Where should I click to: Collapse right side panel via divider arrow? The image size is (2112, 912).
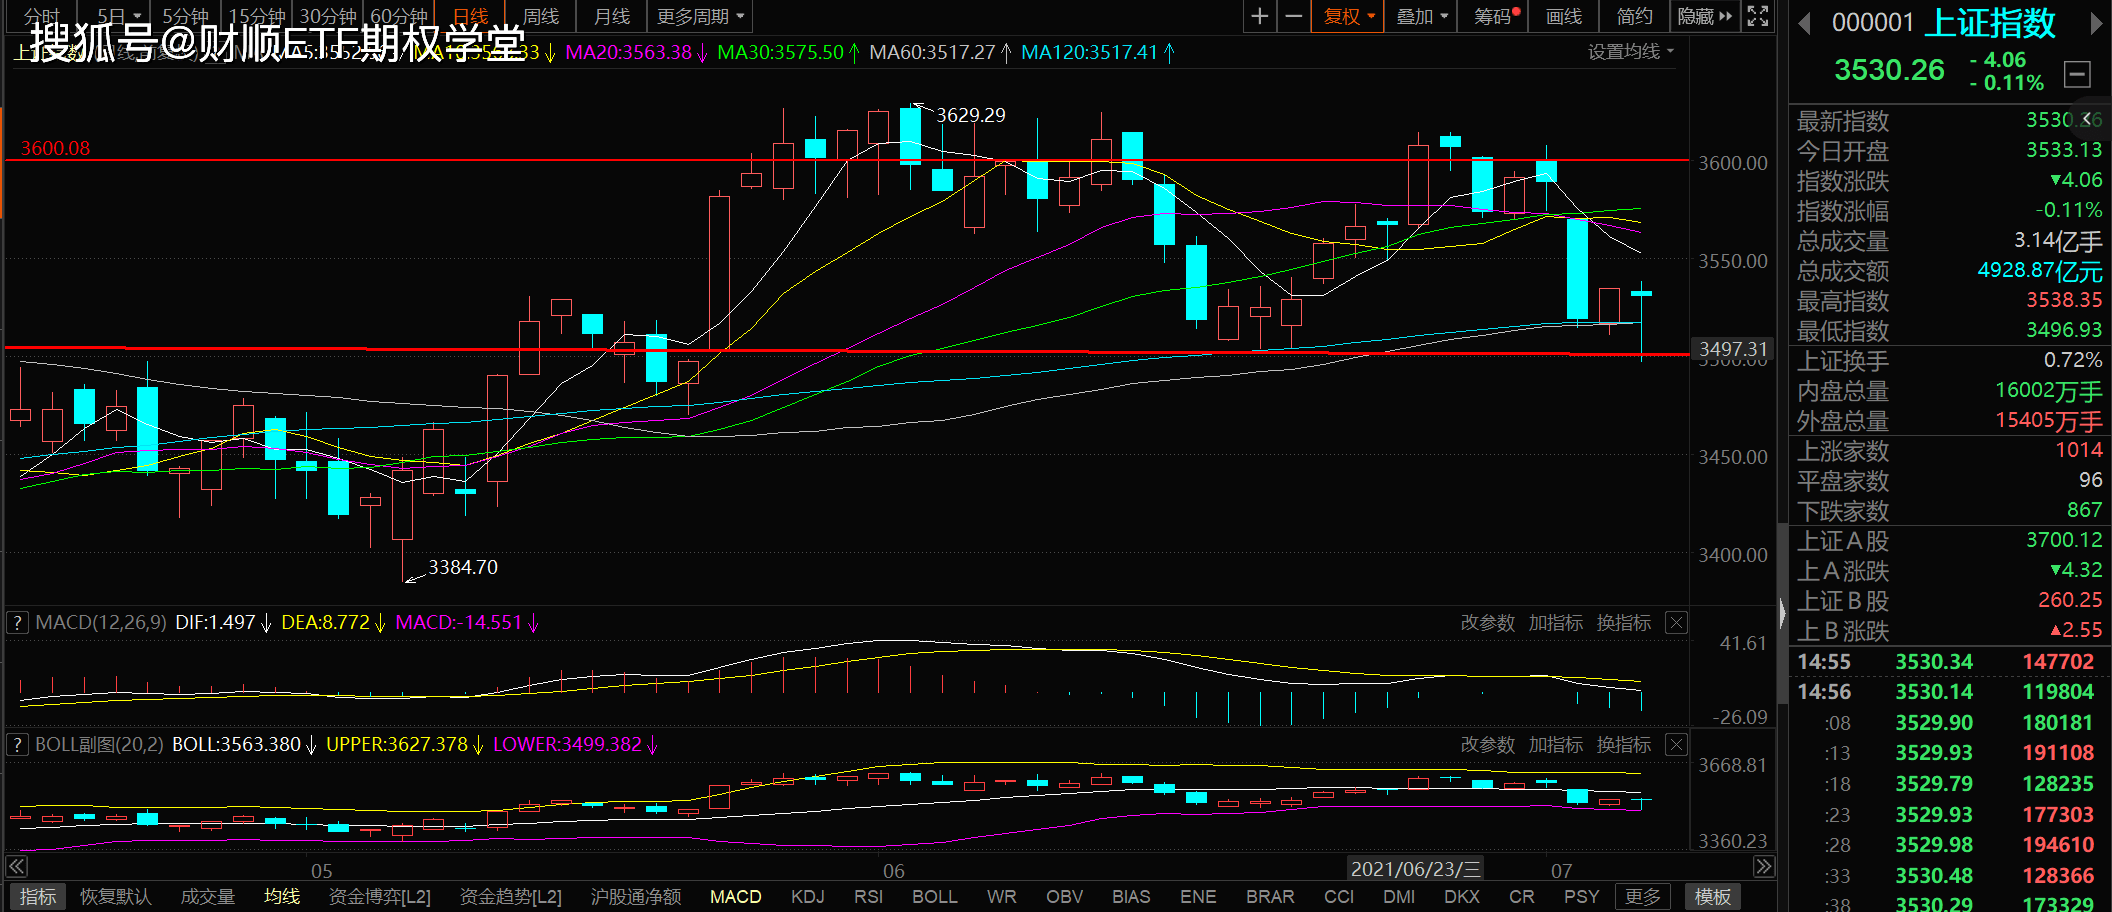pos(1782,612)
